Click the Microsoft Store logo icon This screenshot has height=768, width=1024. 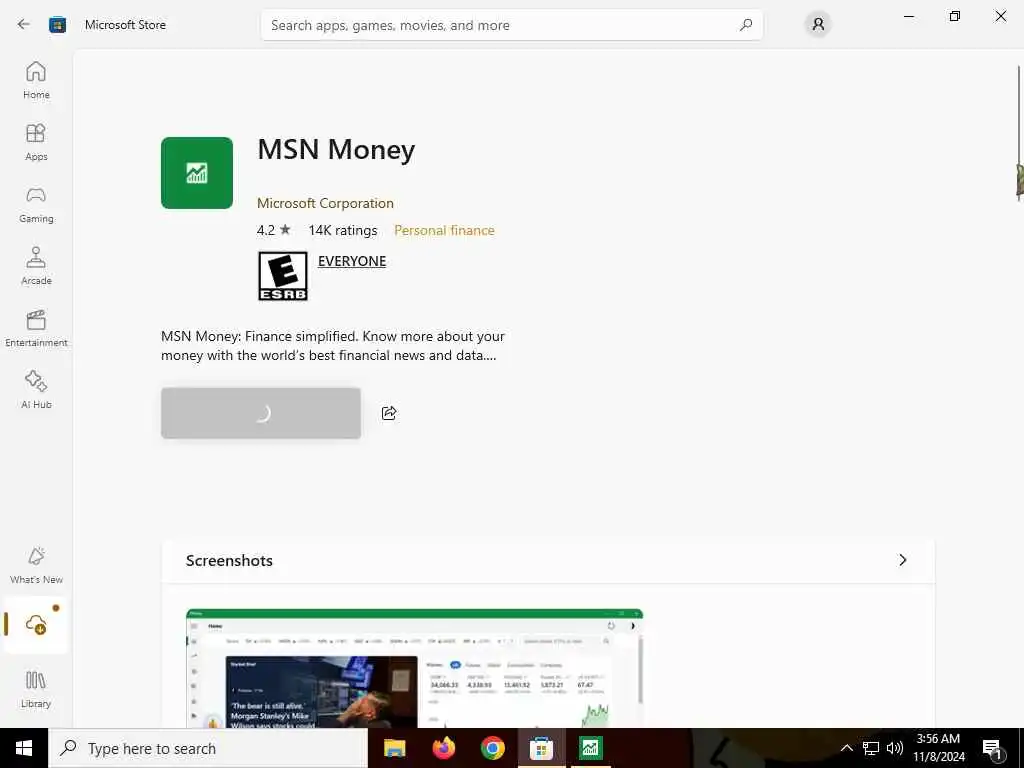[57, 25]
